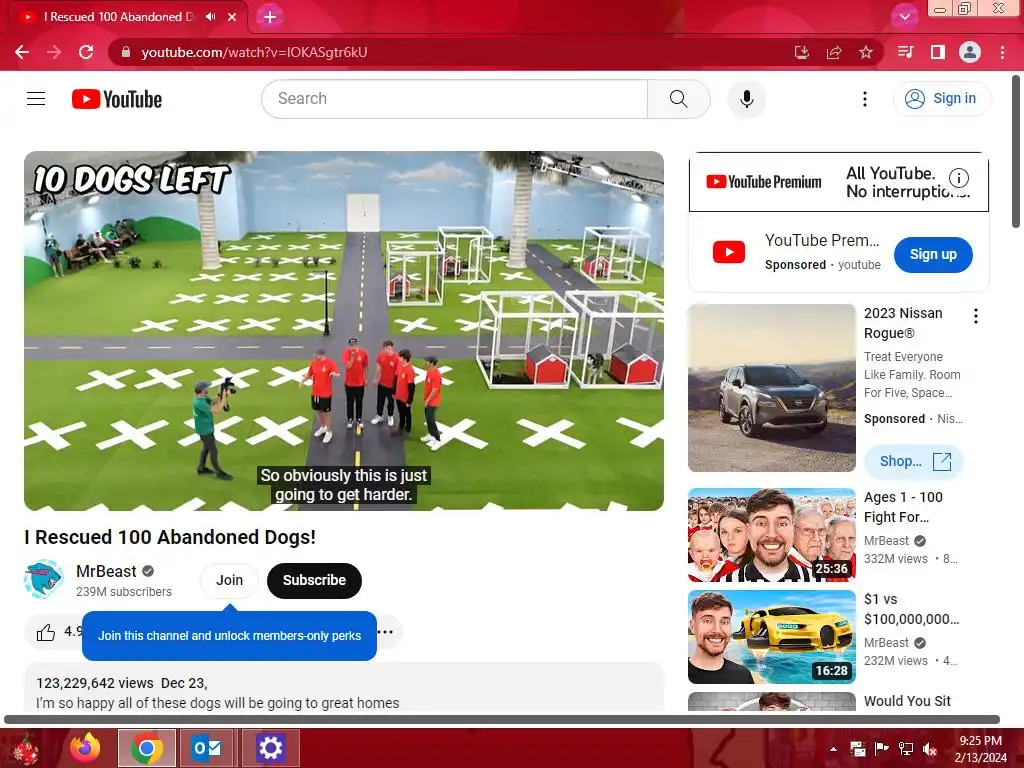This screenshot has height=768, width=1024.
Task: Click the YouTube logo to go home
Action: (117, 99)
